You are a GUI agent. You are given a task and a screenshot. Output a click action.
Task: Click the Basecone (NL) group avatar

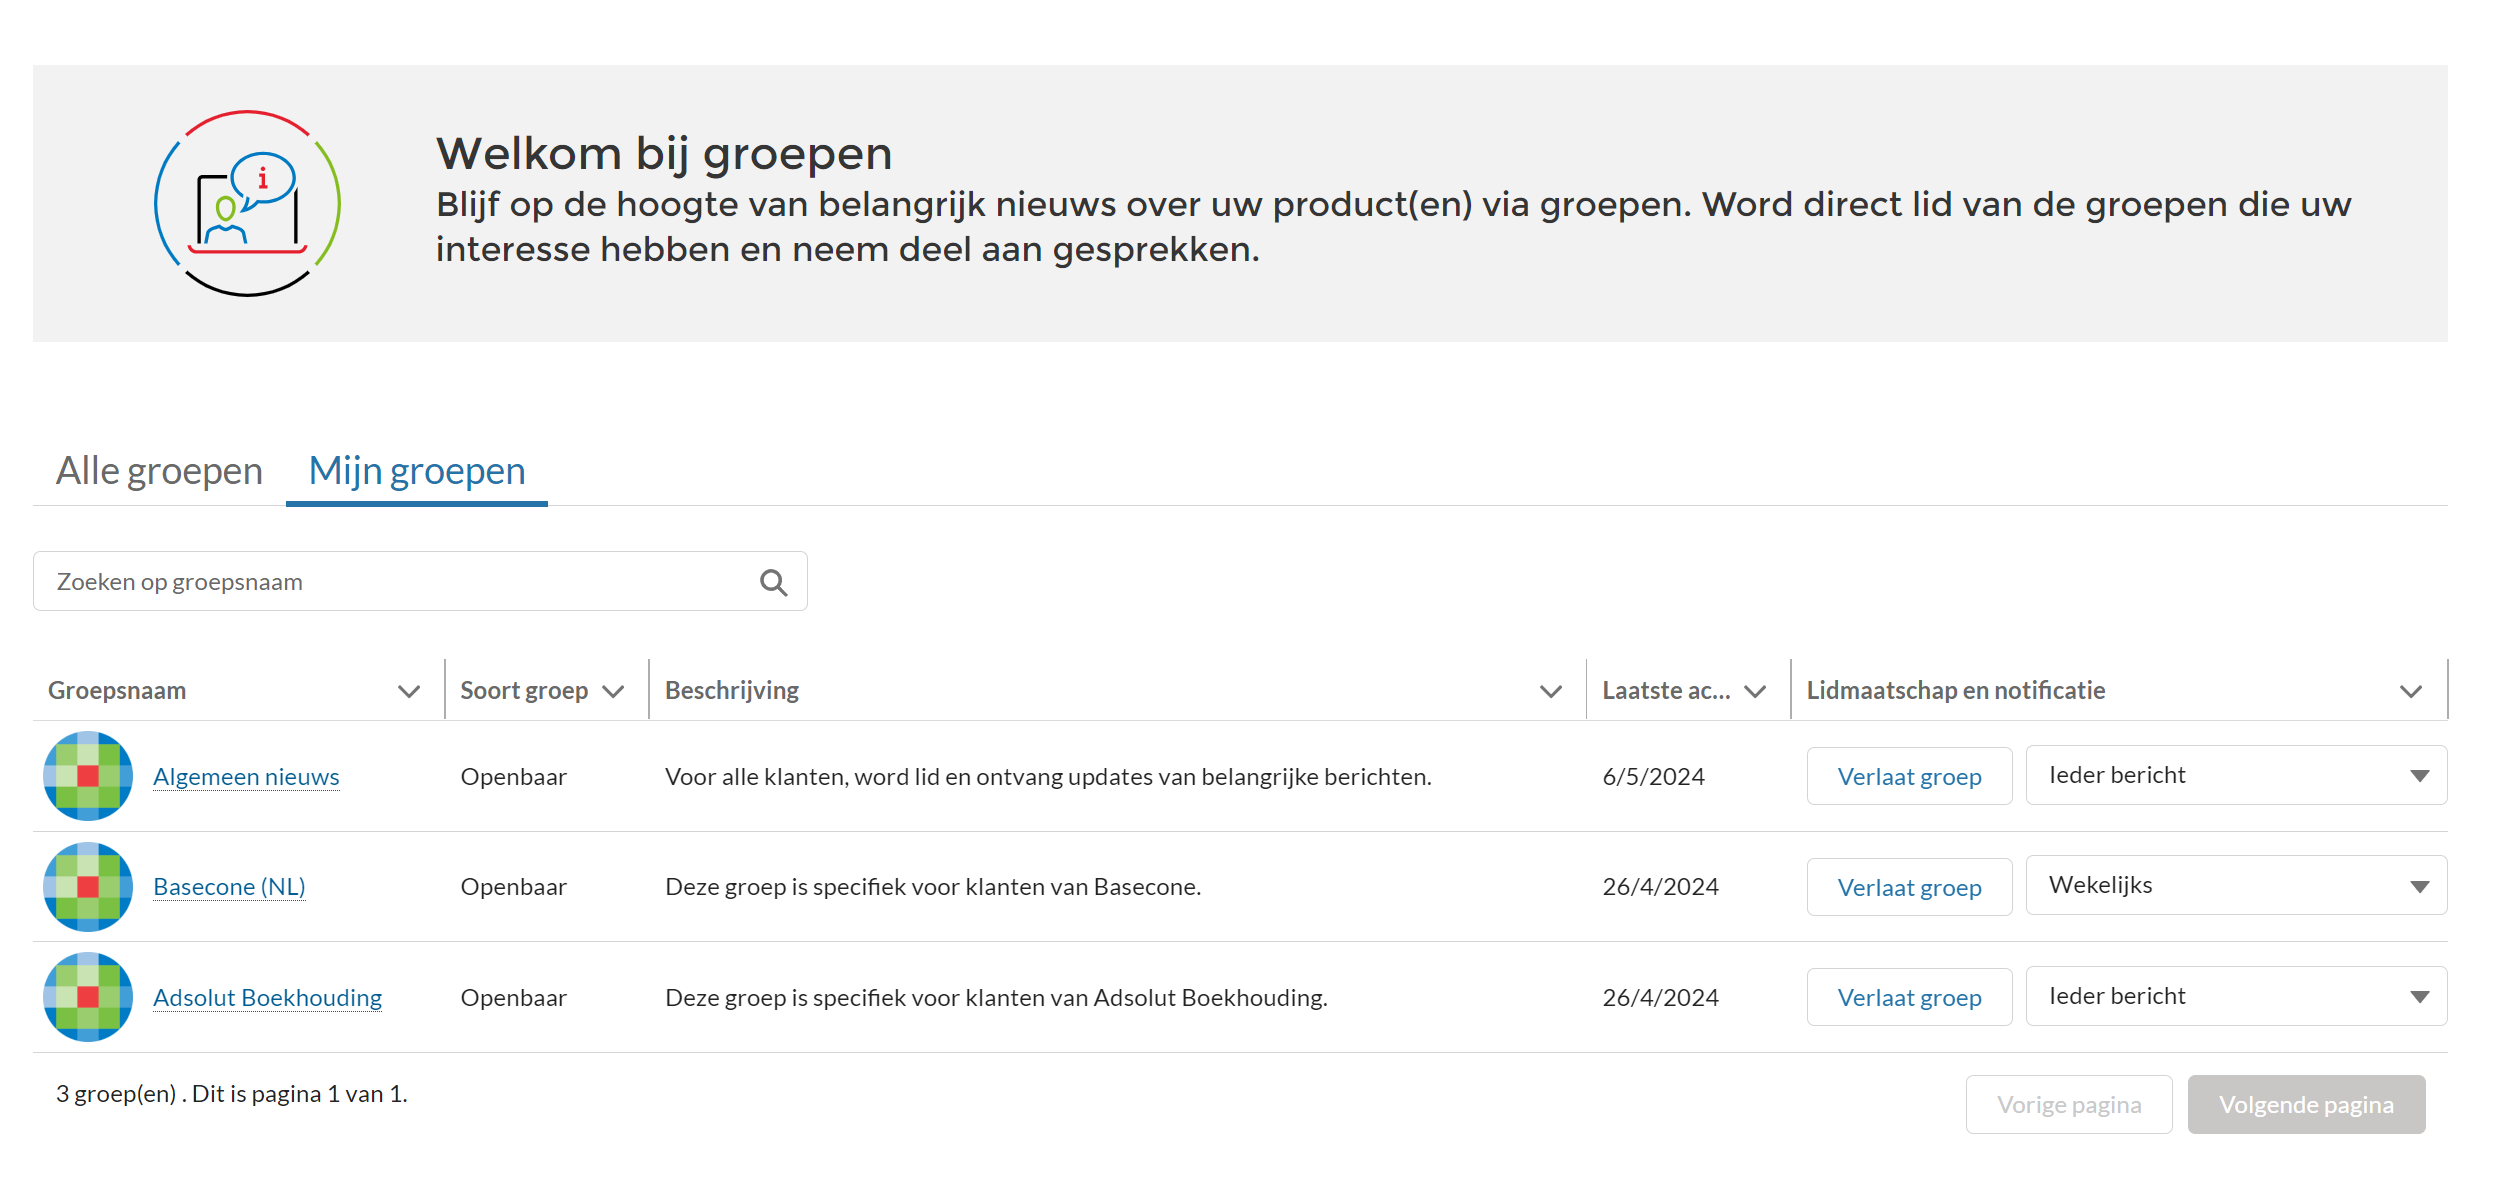pyautogui.click(x=87, y=886)
